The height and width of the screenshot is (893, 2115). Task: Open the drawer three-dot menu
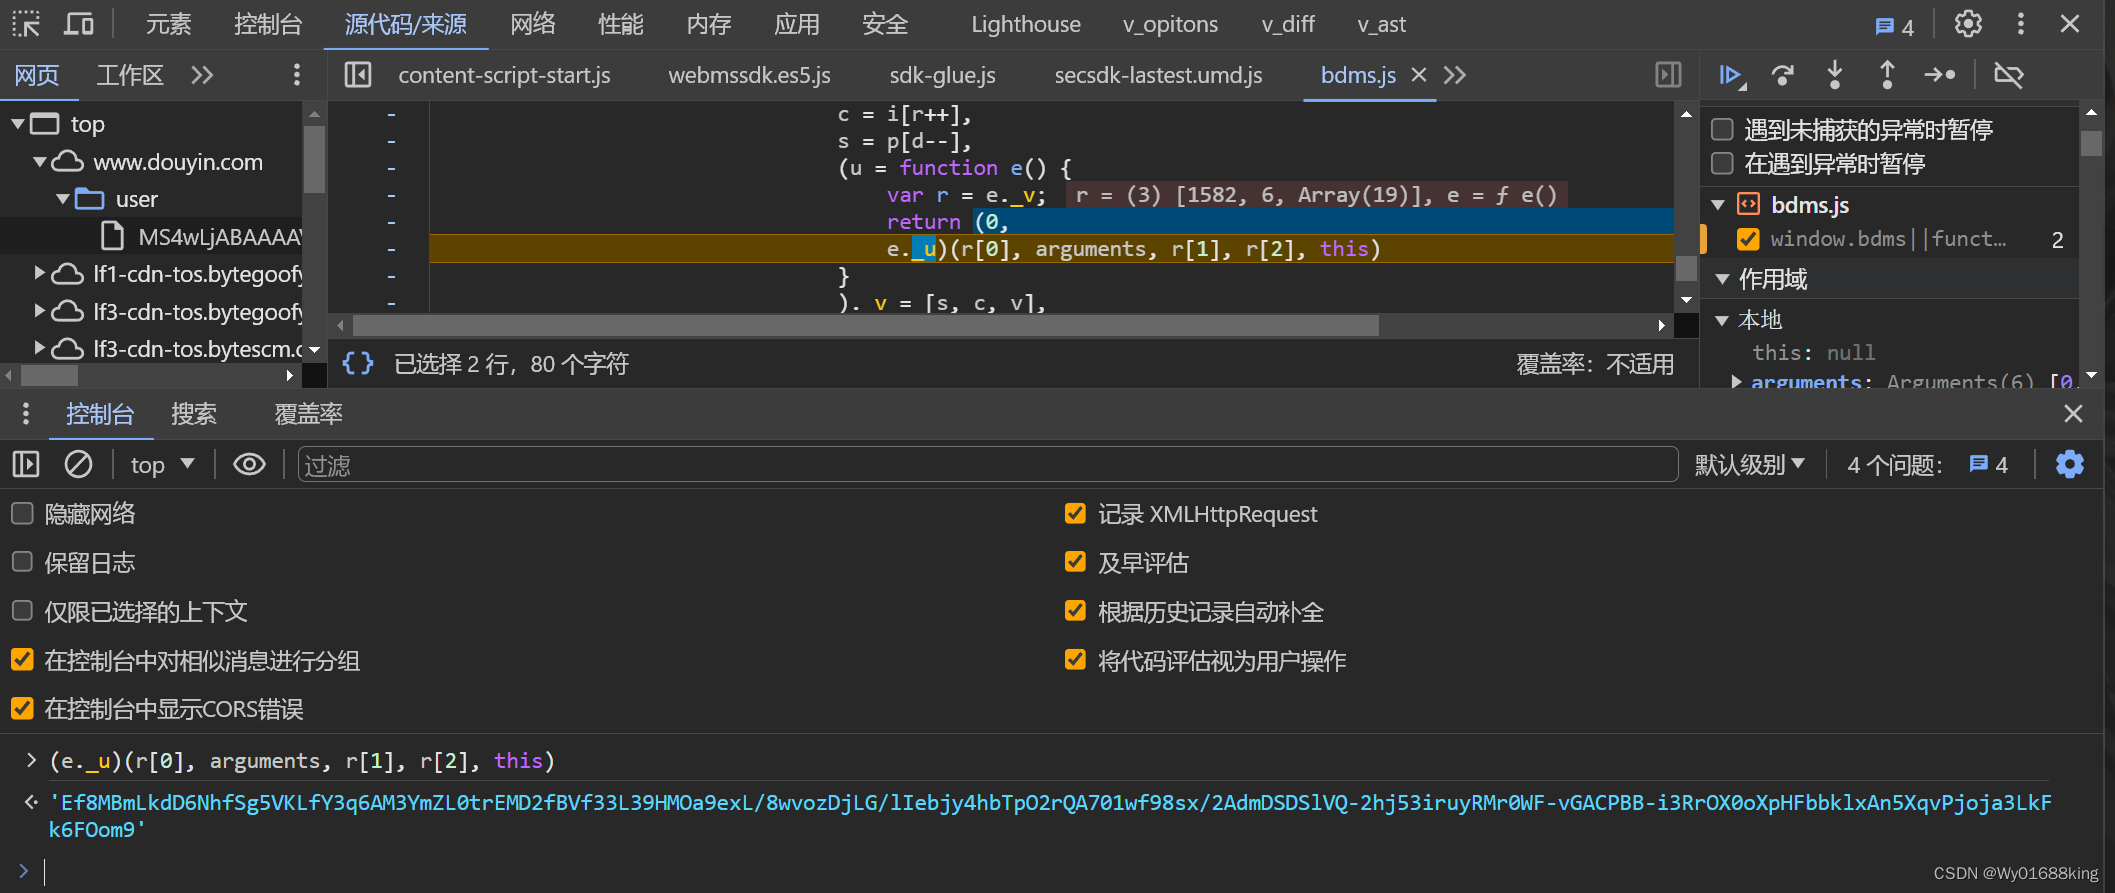click(26, 414)
